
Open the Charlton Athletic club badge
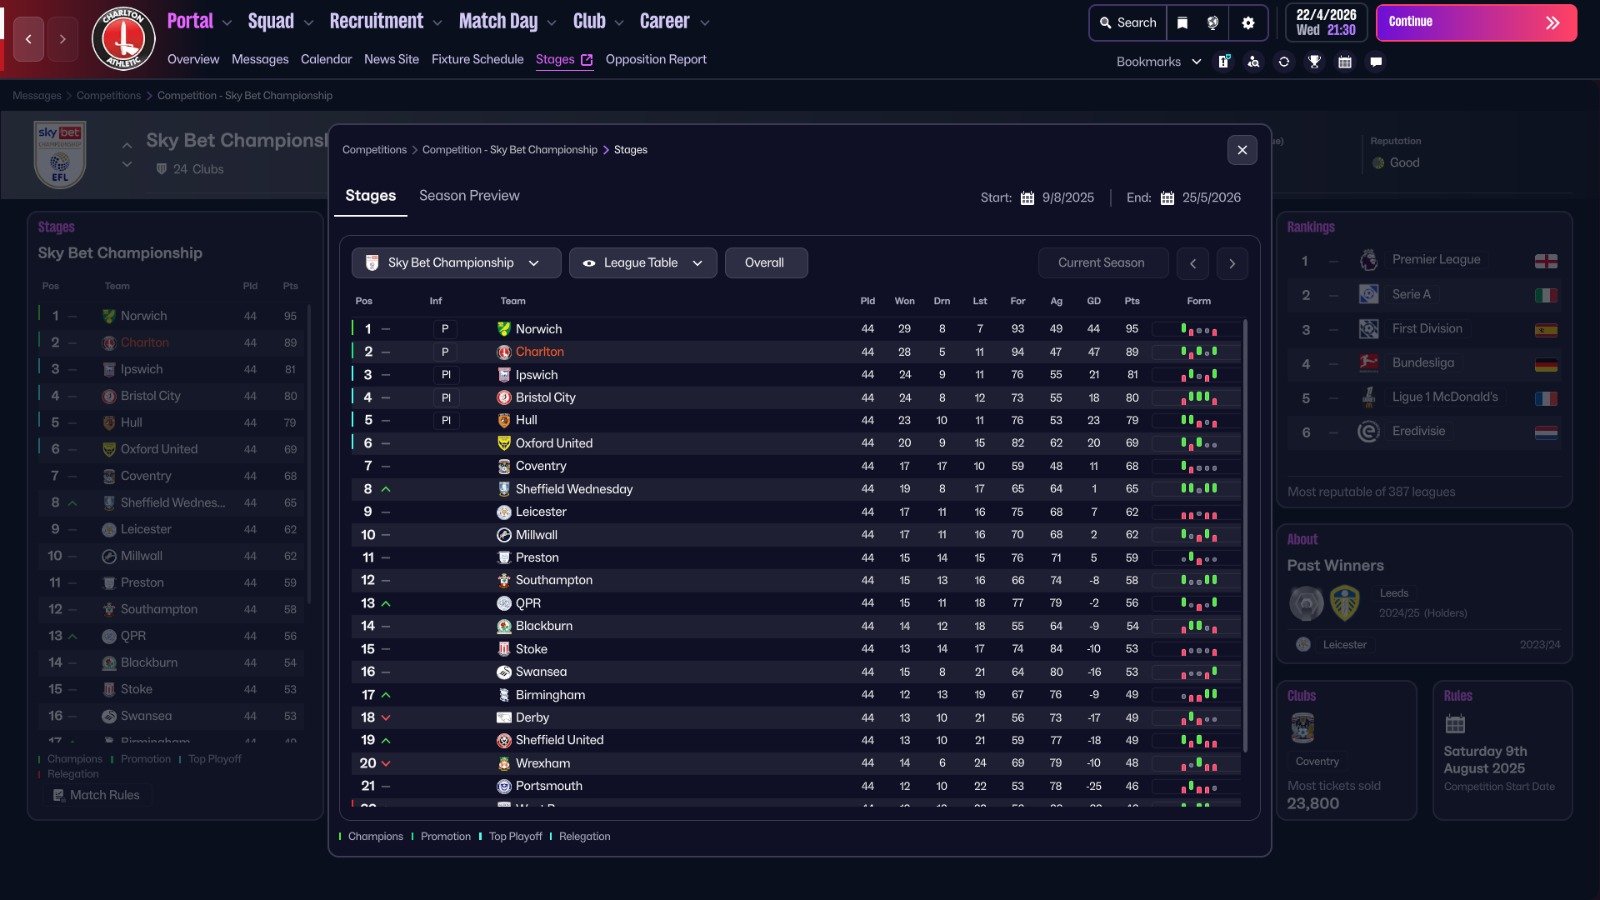pos(123,39)
